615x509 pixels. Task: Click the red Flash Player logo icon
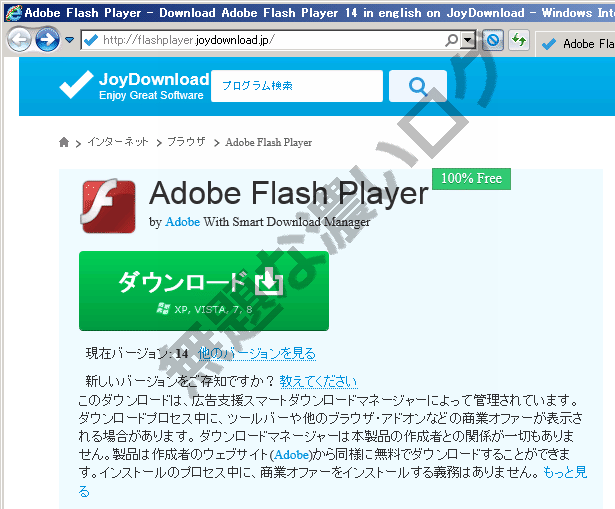click(108, 206)
